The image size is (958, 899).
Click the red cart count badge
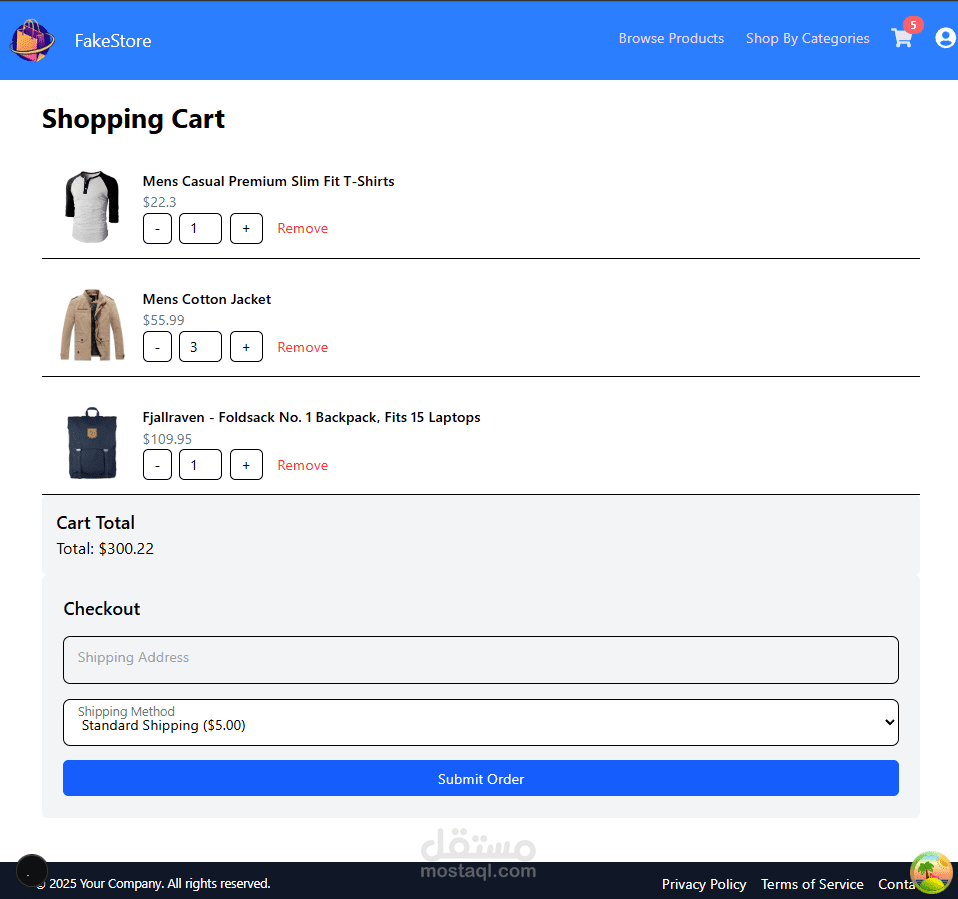pyautogui.click(x=913, y=25)
